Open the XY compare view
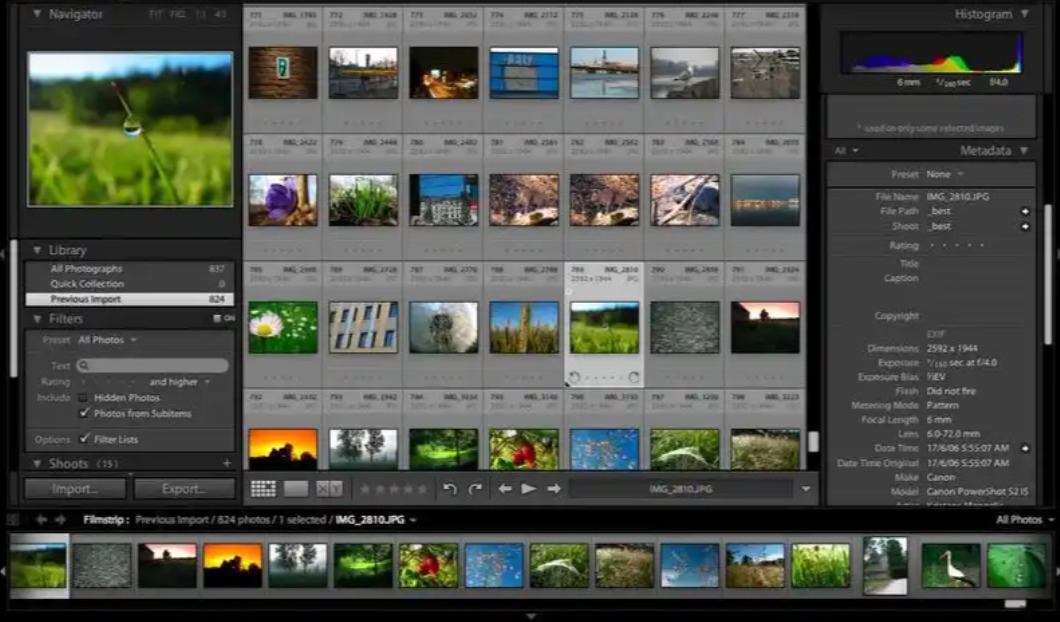Screen dimensions: 1060x622 click(329, 489)
